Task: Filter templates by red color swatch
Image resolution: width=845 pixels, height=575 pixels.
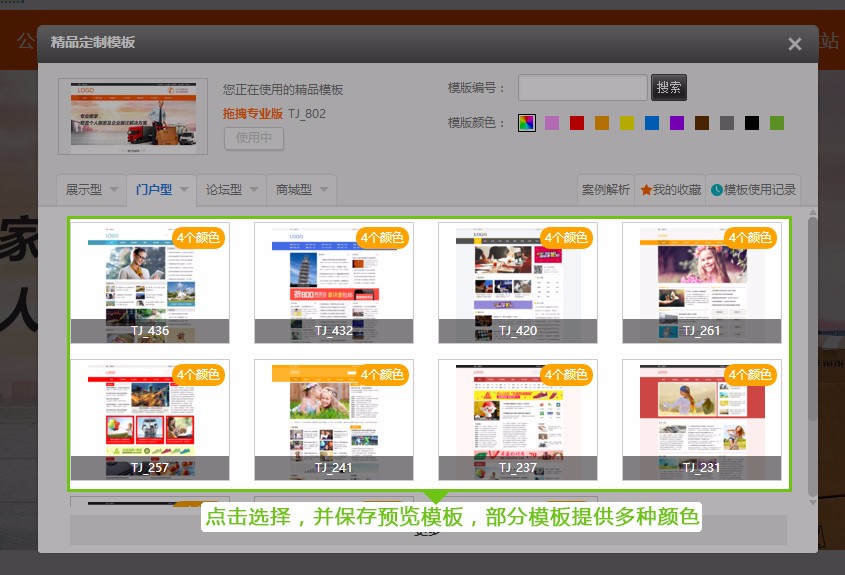Action: (x=577, y=123)
